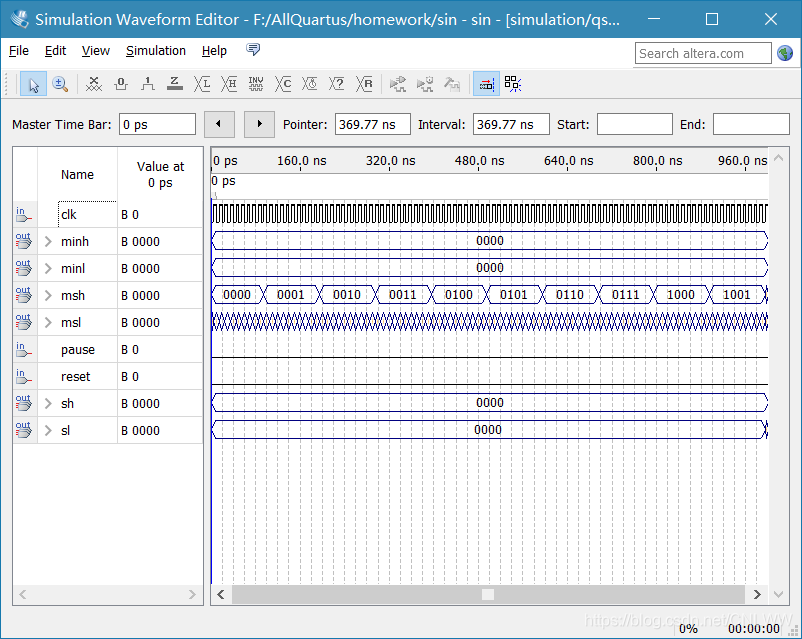Expand the minl bus node
This screenshot has height=639, width=802.
pos(48,269)
